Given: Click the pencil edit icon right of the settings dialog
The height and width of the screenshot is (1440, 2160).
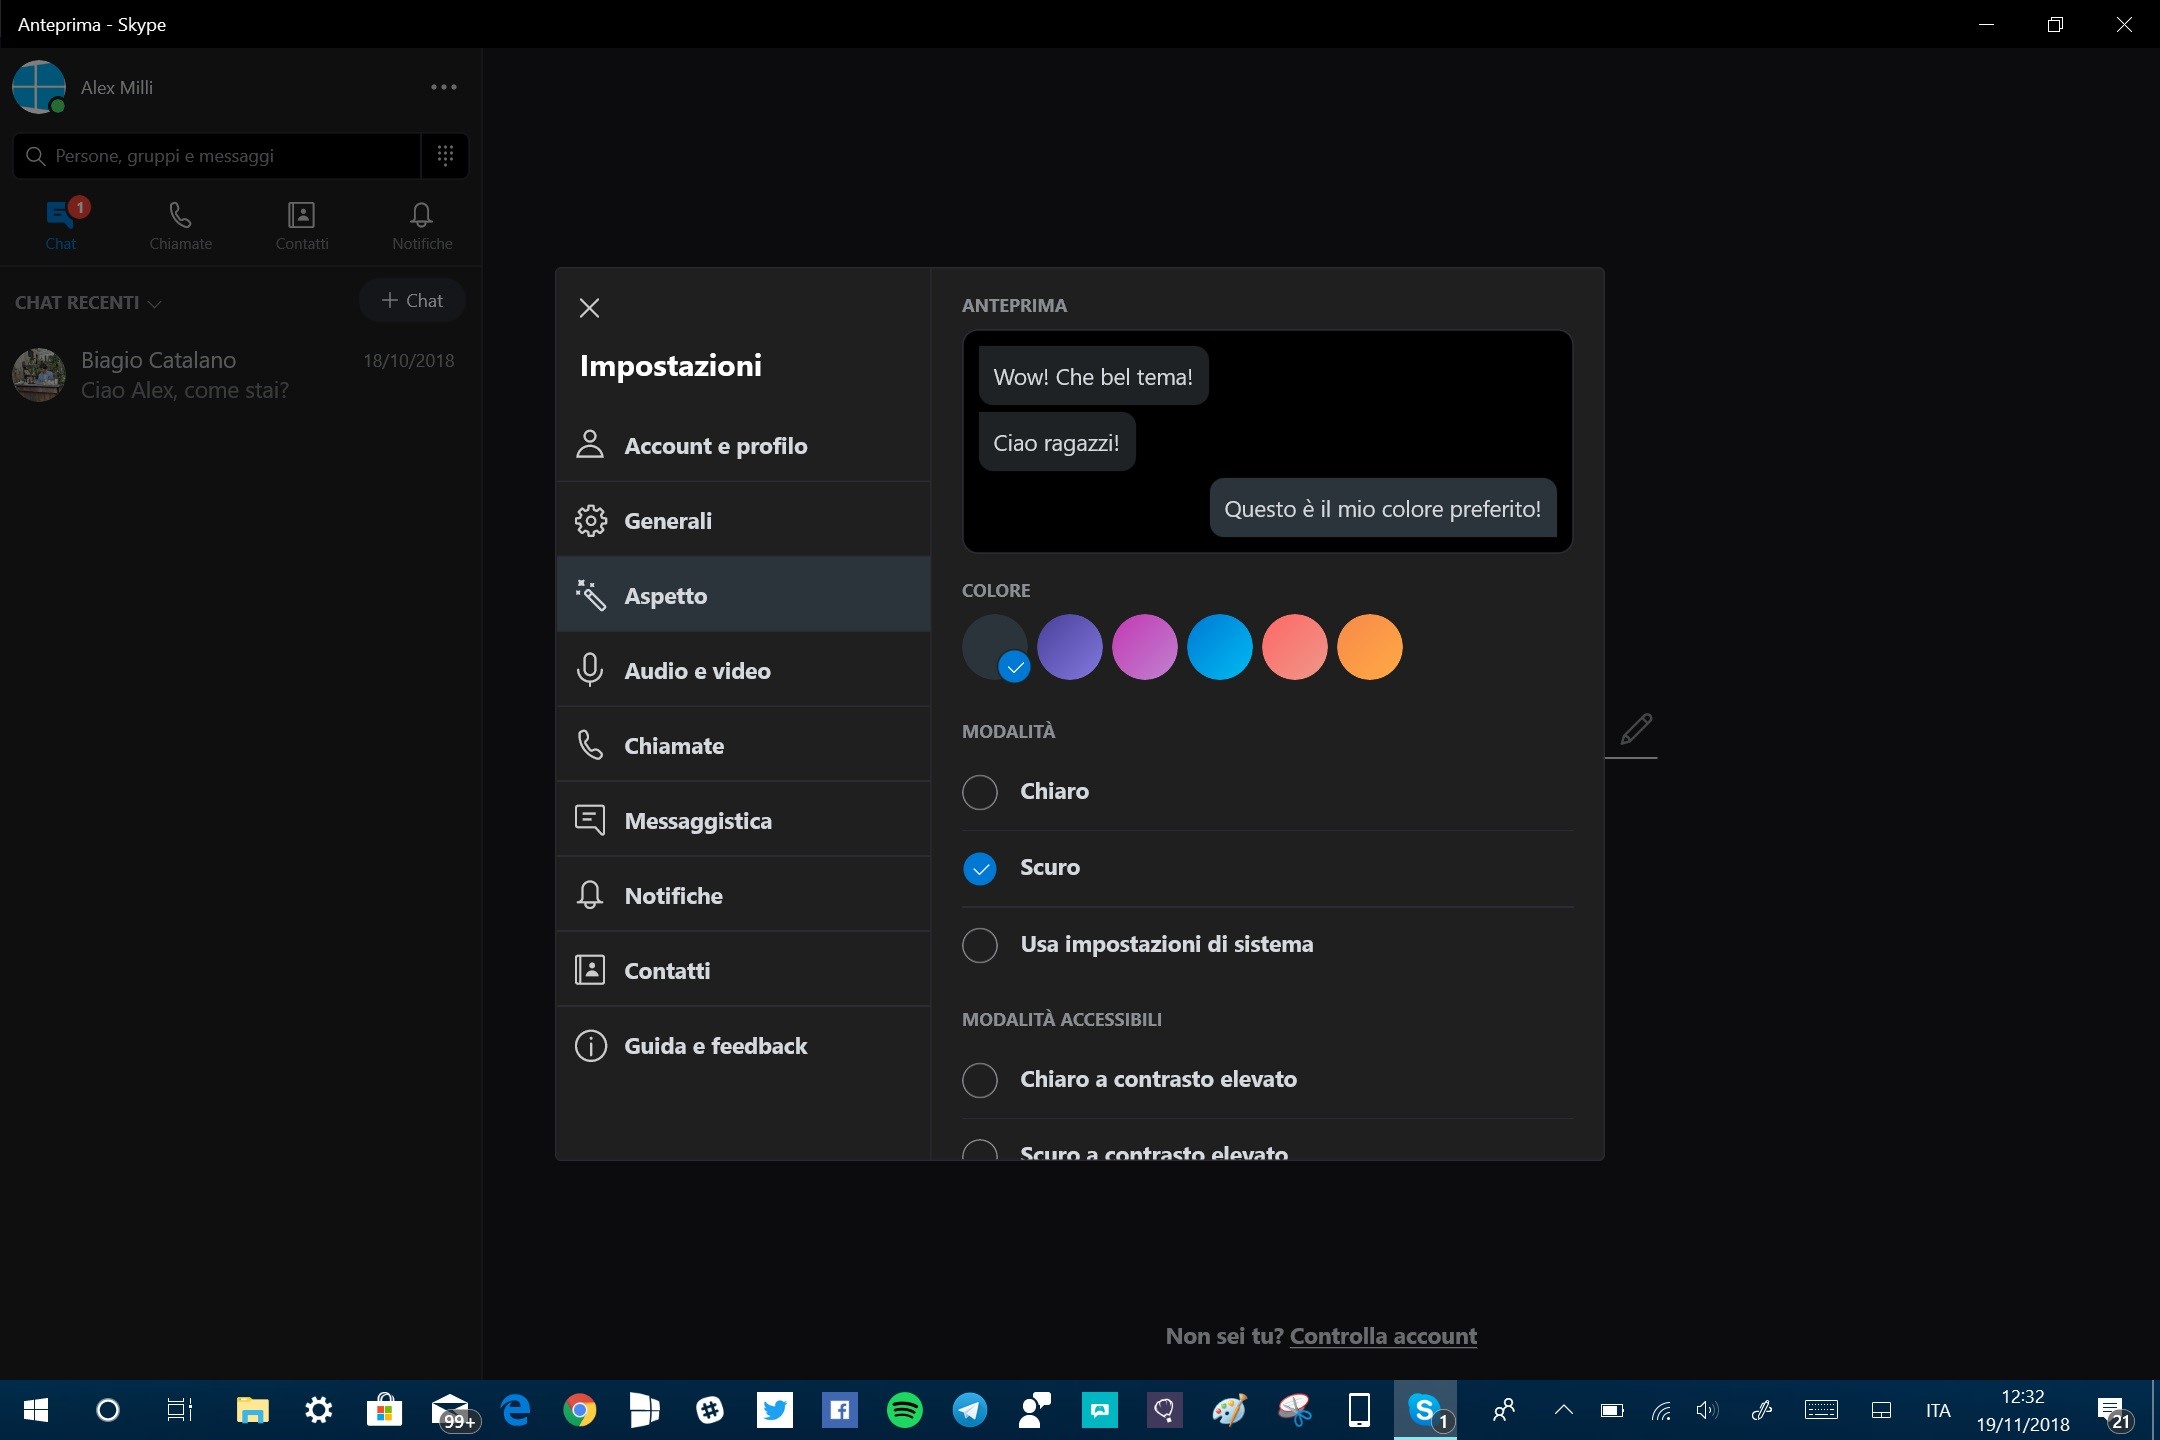Looking at the screenshot, I should (x=1636, y=728).
